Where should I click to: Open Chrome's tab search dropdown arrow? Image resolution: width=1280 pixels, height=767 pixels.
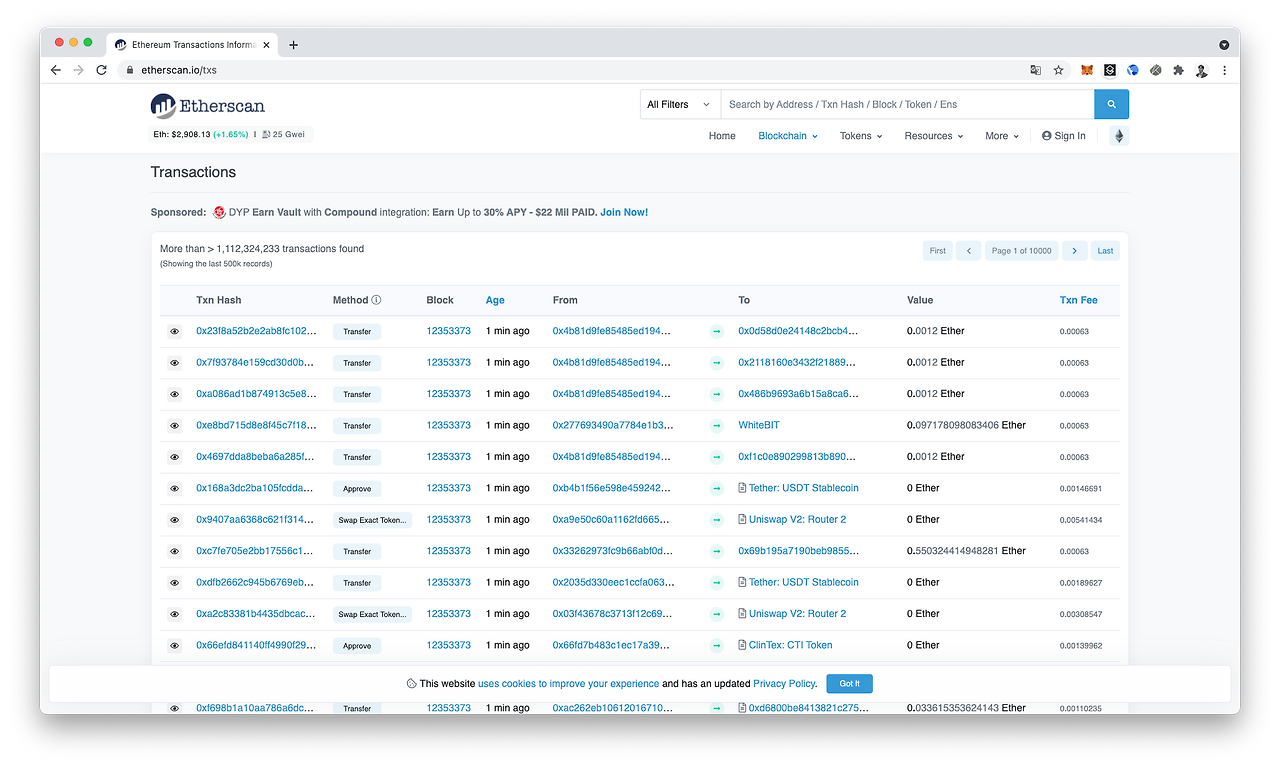click(1224, 45)
